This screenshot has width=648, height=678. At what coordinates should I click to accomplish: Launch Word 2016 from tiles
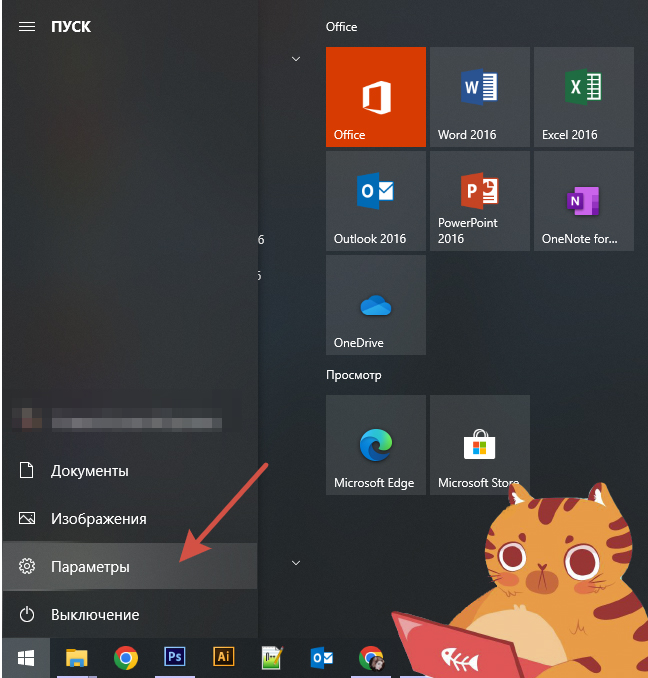tap(479, 96)
